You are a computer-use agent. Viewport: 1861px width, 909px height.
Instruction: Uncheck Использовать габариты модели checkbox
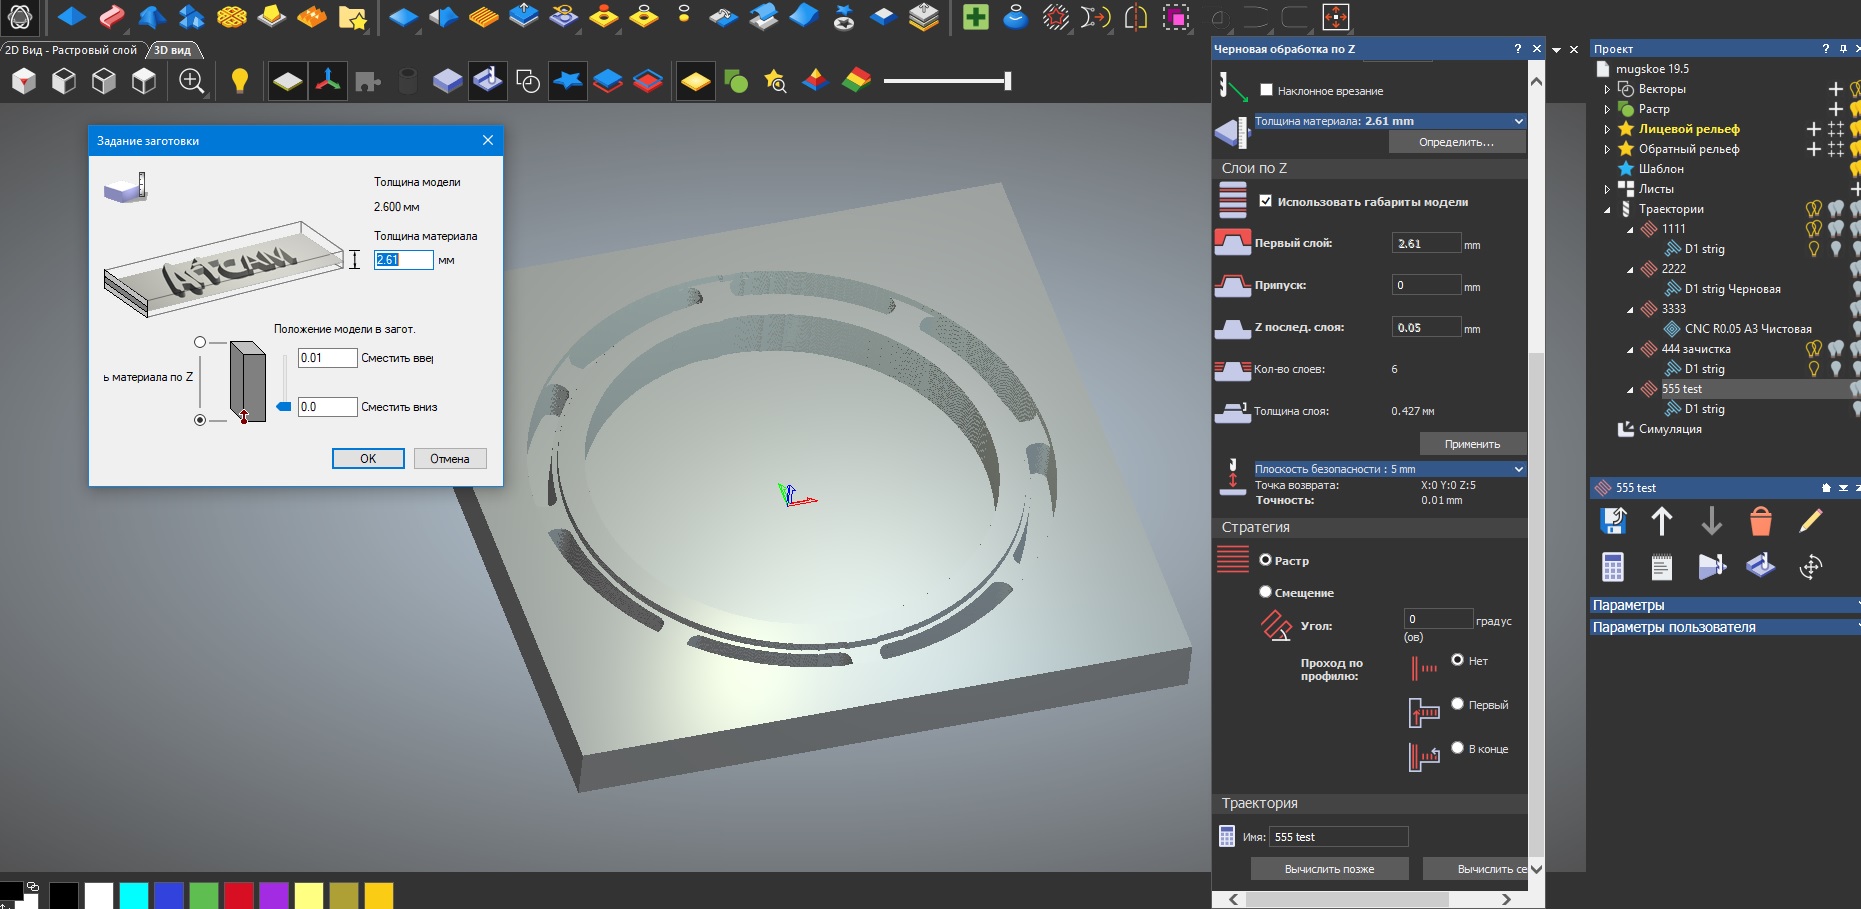pyautogui.click(x=1266, y=201)
